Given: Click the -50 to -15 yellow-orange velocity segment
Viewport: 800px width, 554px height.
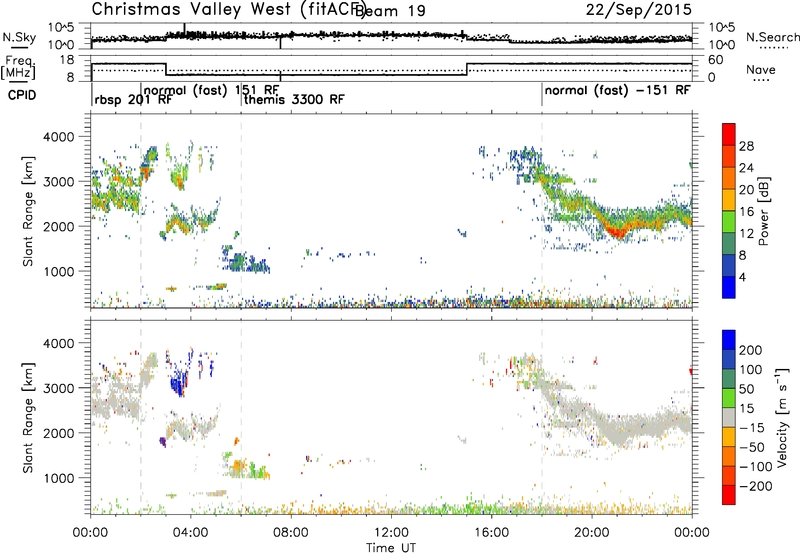Looking at the screenshot, I should pyautogui.click(x=729, y=437).
